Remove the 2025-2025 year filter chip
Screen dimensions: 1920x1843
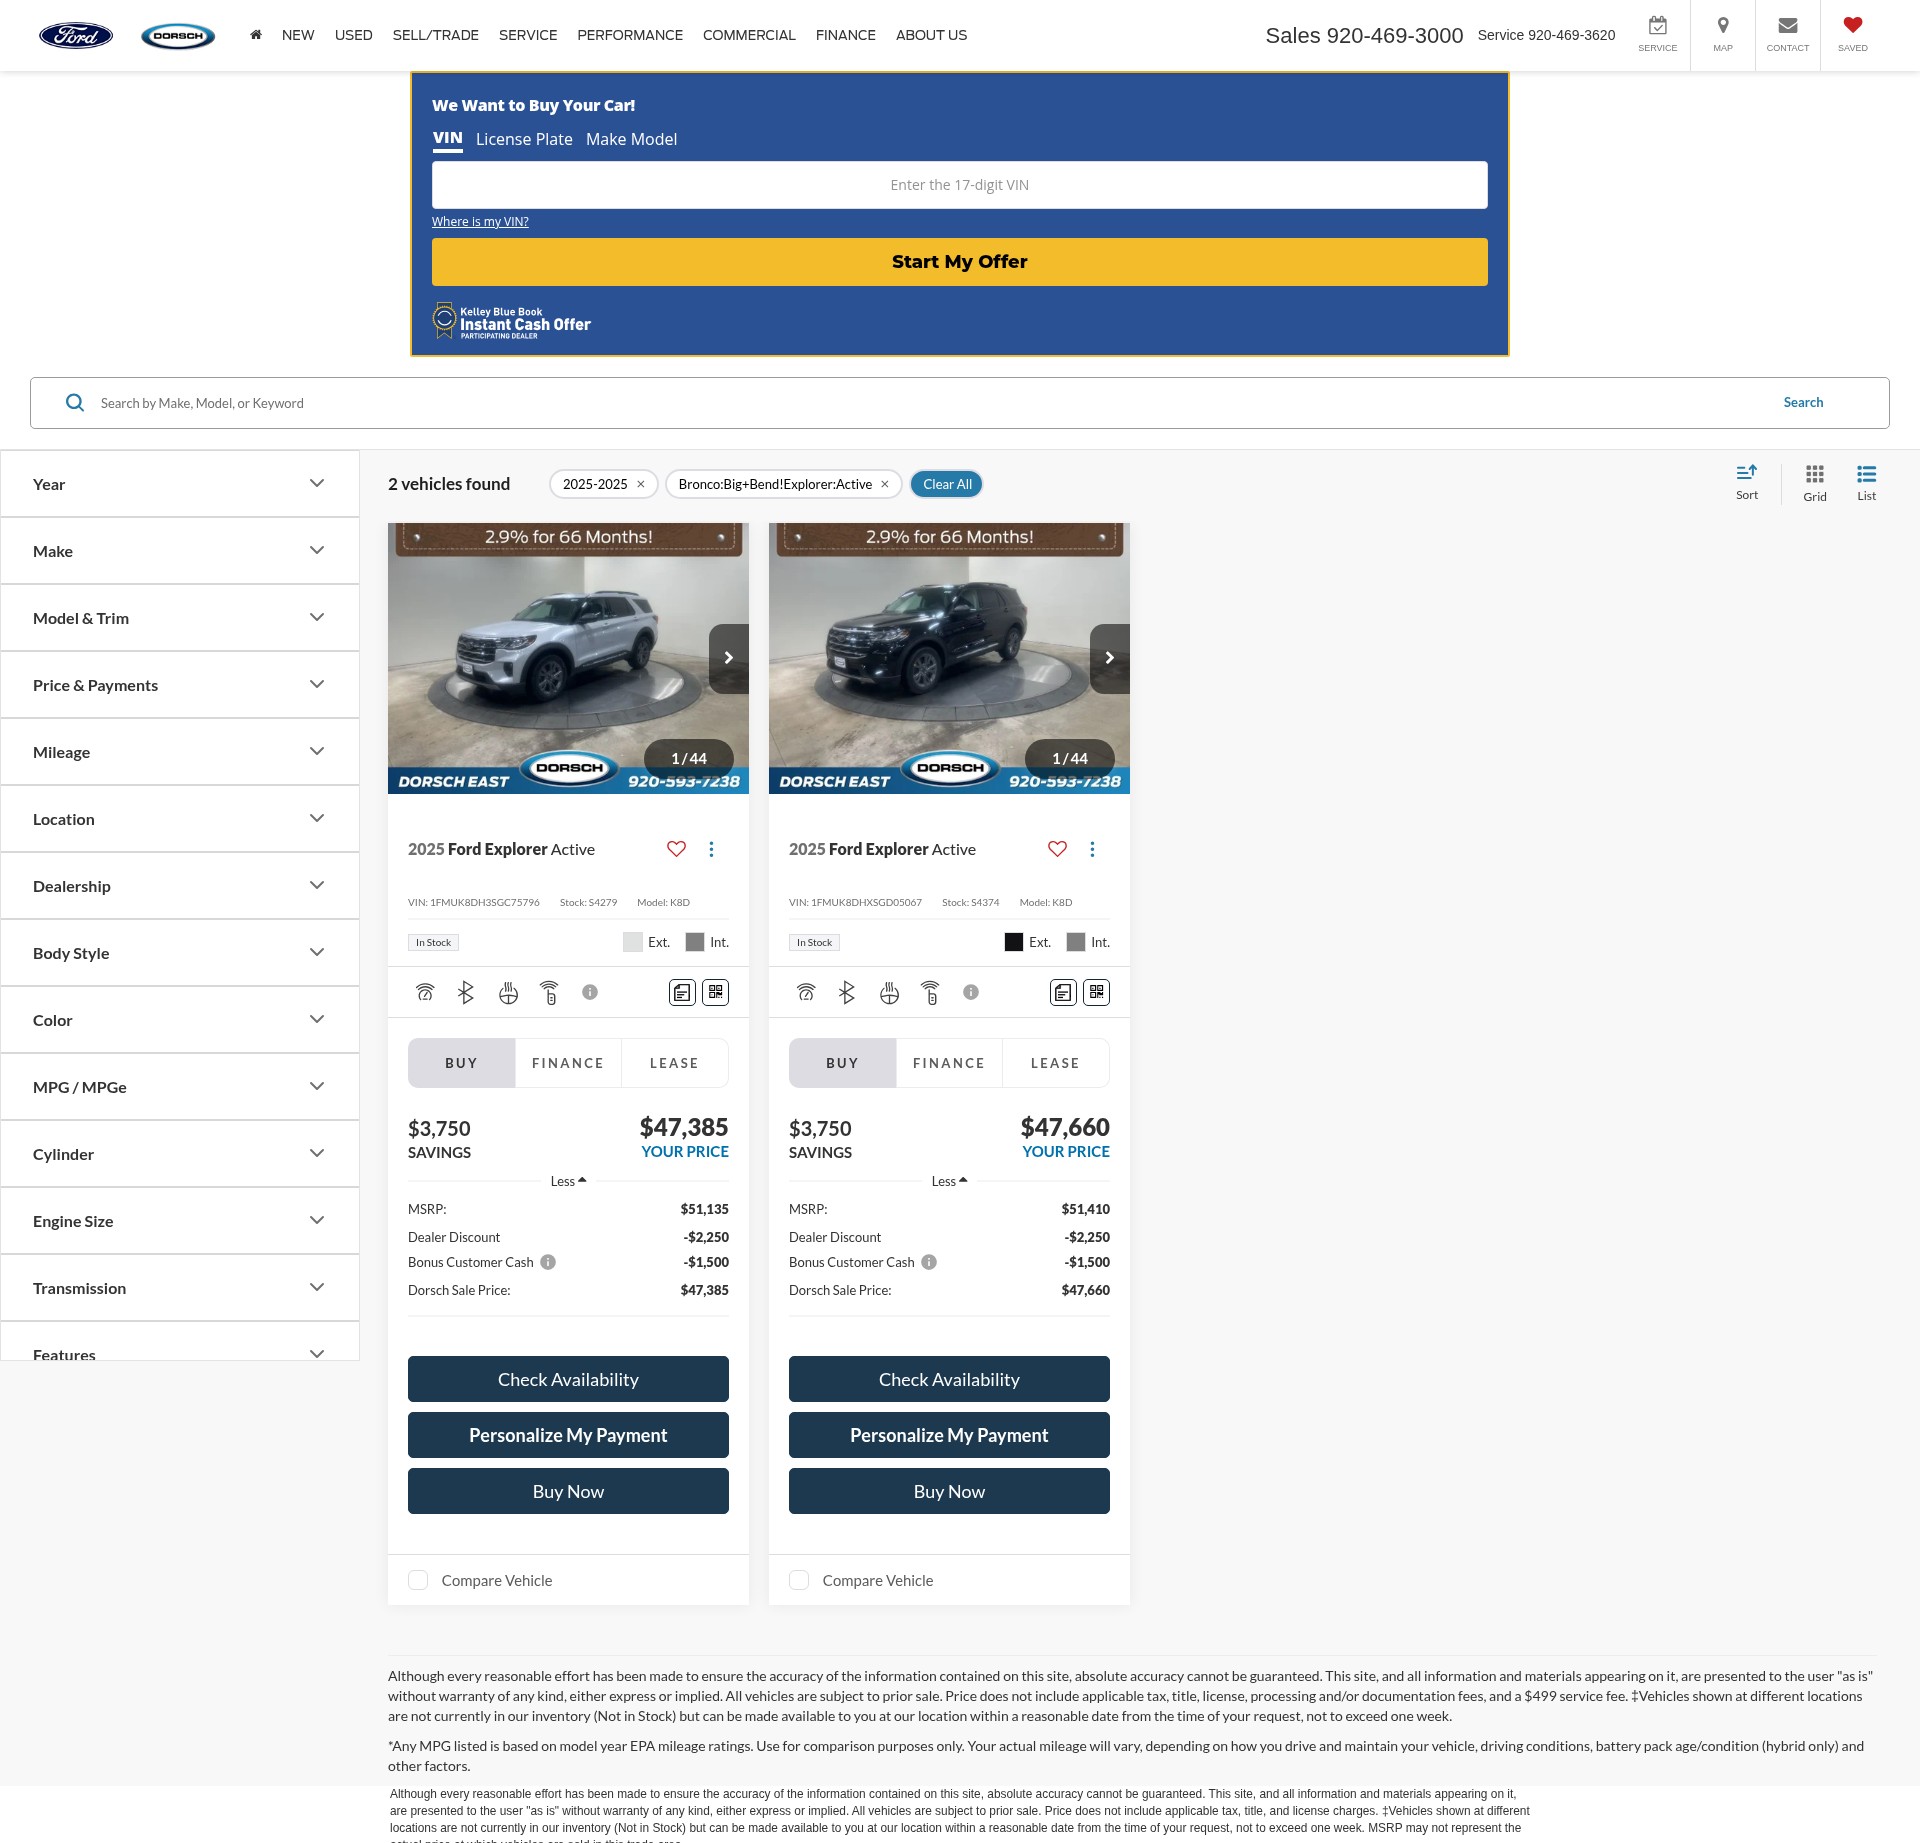point(641,484)
